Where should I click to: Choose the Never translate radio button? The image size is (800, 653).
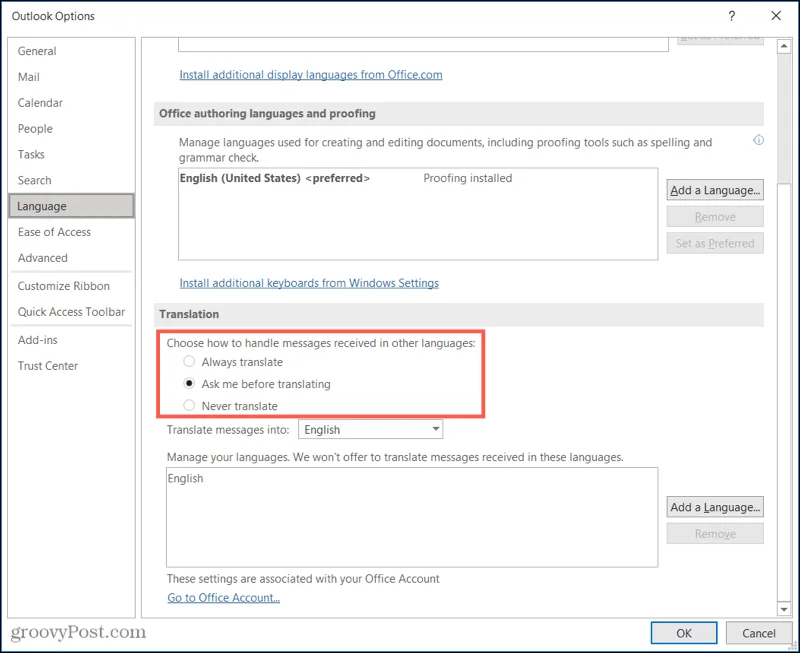pyautogui.click(x=189, y=406)
